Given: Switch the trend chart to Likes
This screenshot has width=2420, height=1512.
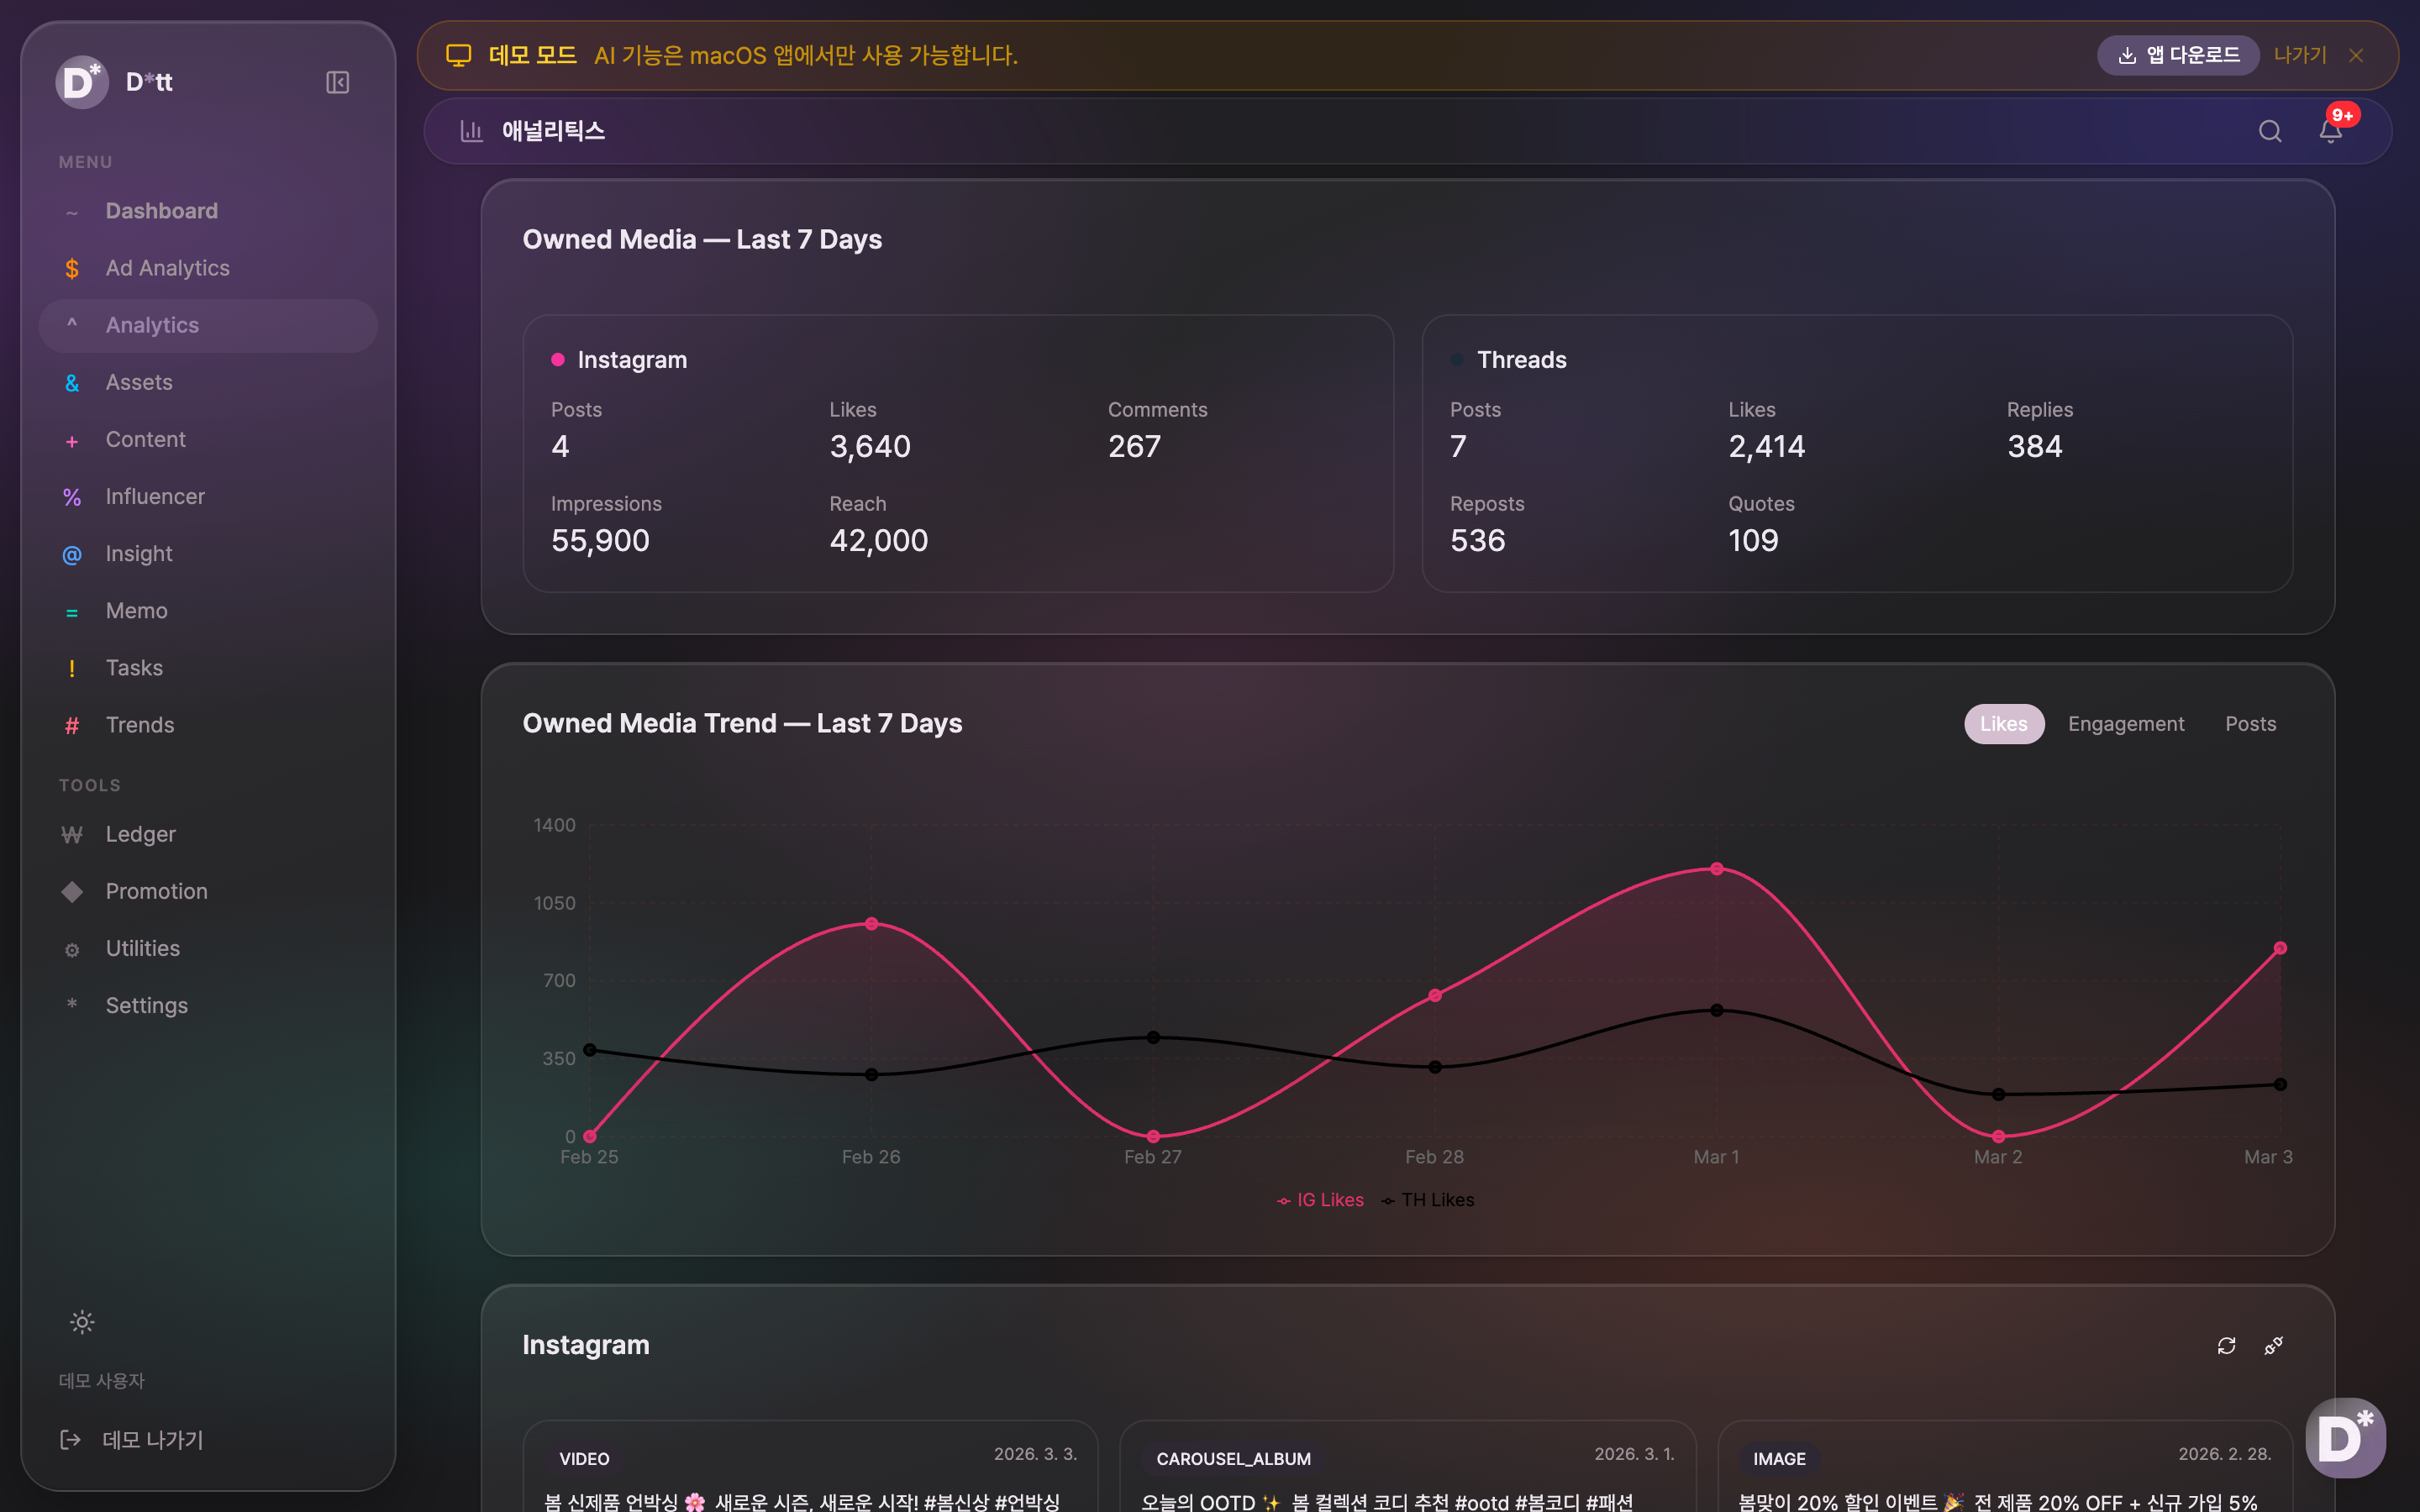Looking at the screenshot, I should (2003, 724).
